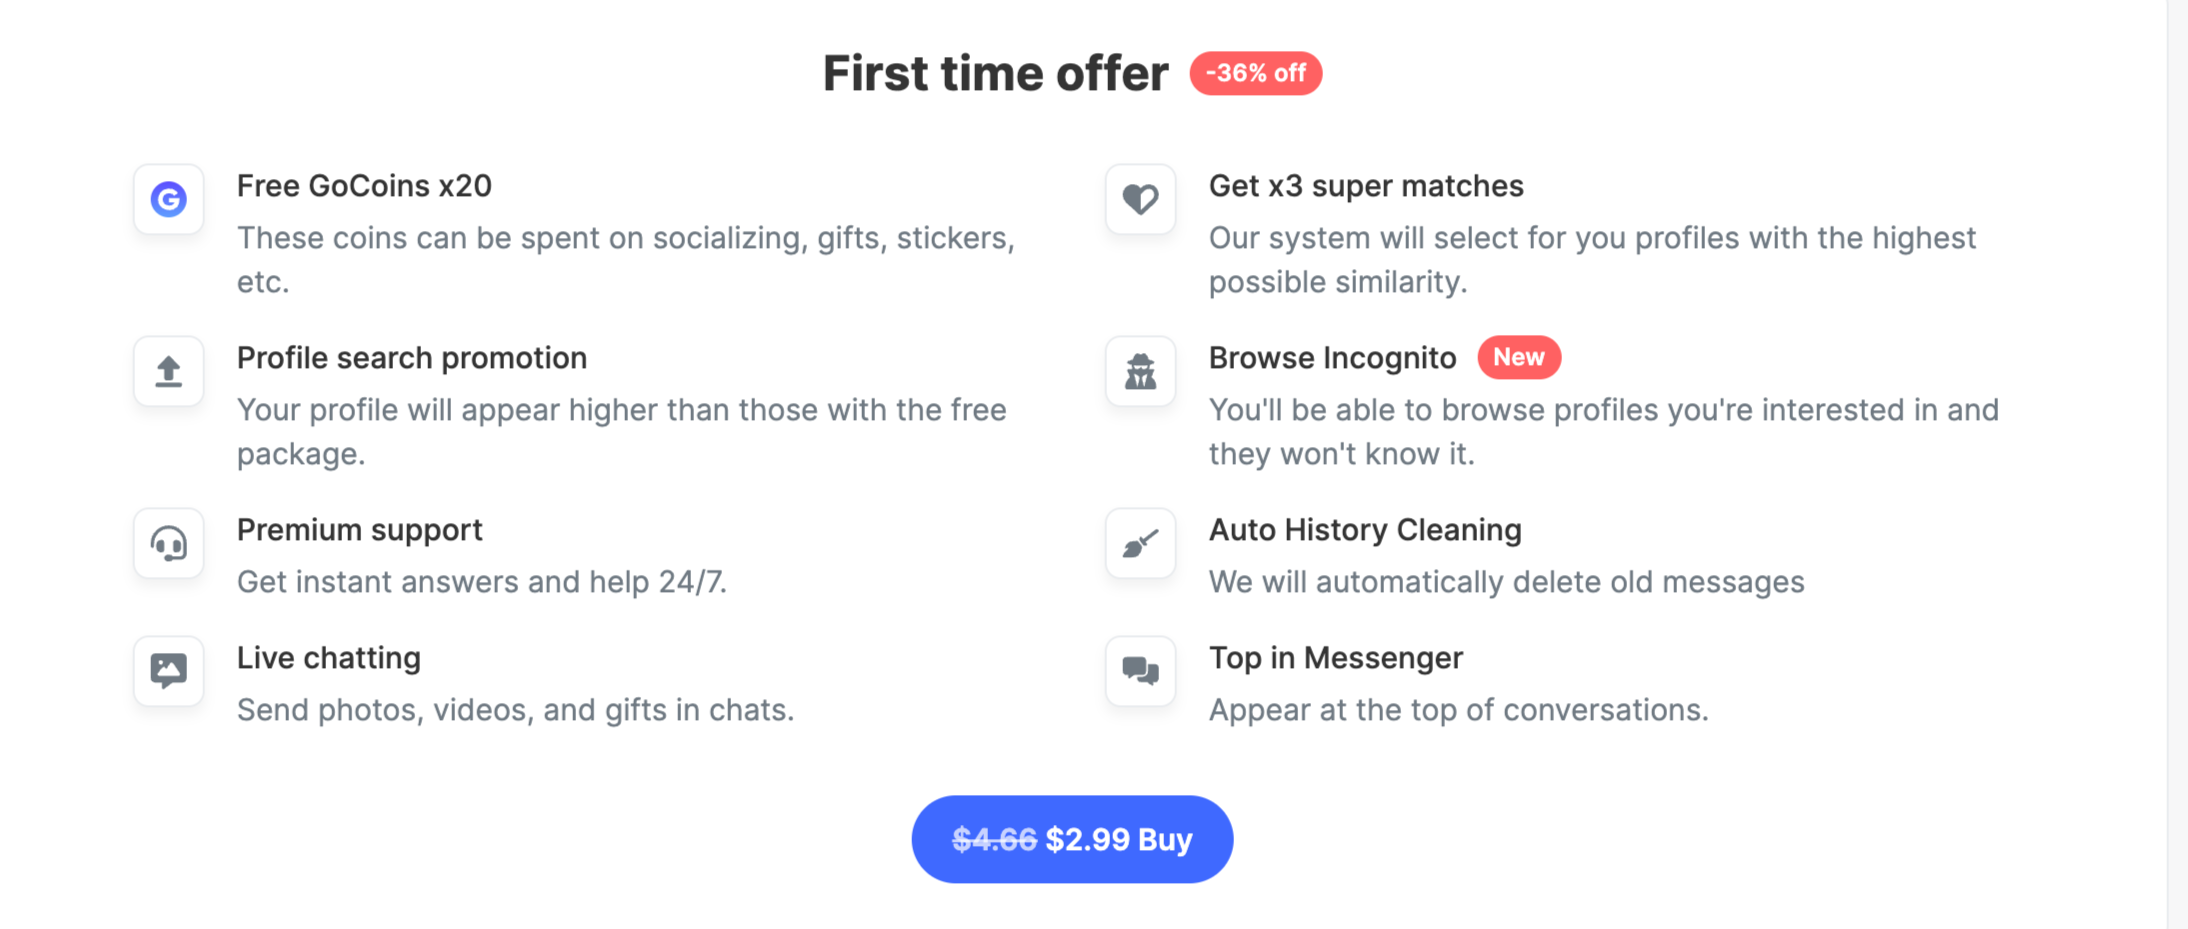This screenshot has height=929, width=2188.
Task: Click the Top in Messenger feature title
Action: click(1336, 657)
